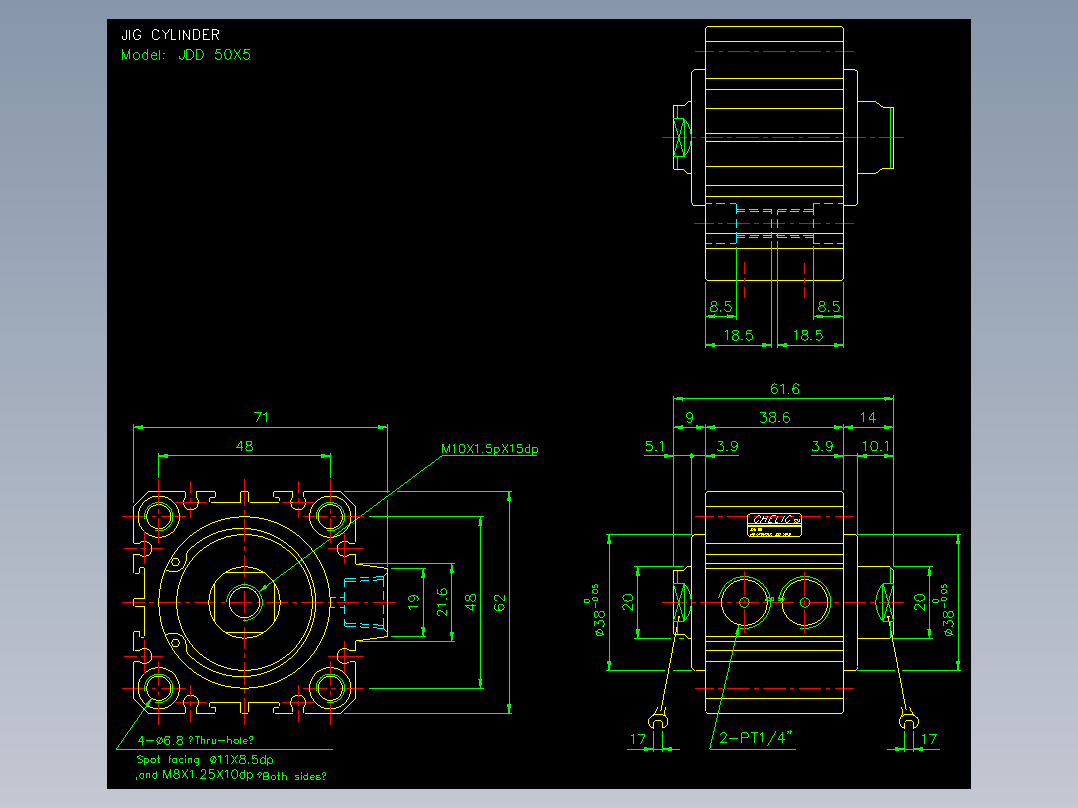Select the "4-ø6.8 ?Thru-hole?" note
1078x808 pixels.
[x=195, y=741]
